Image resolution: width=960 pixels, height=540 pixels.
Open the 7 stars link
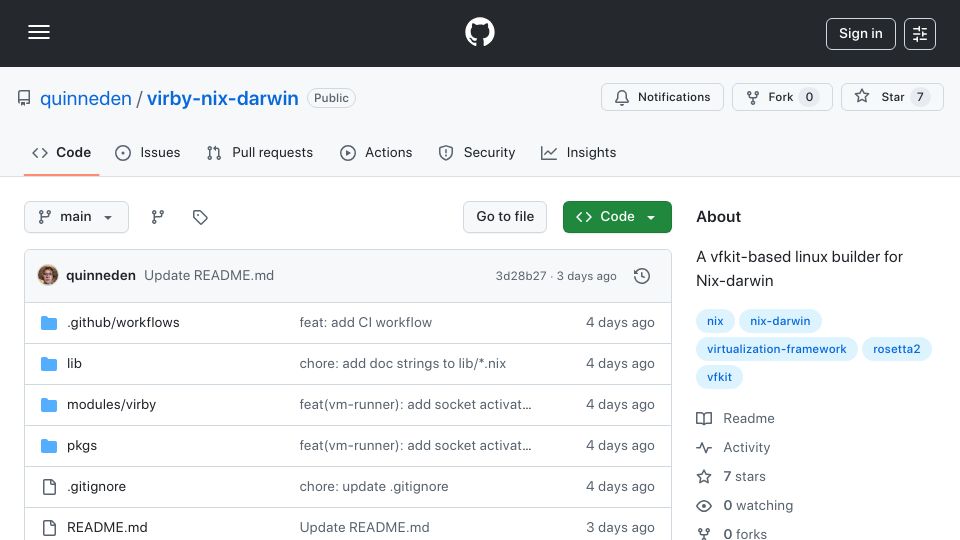tap(744, 476)
